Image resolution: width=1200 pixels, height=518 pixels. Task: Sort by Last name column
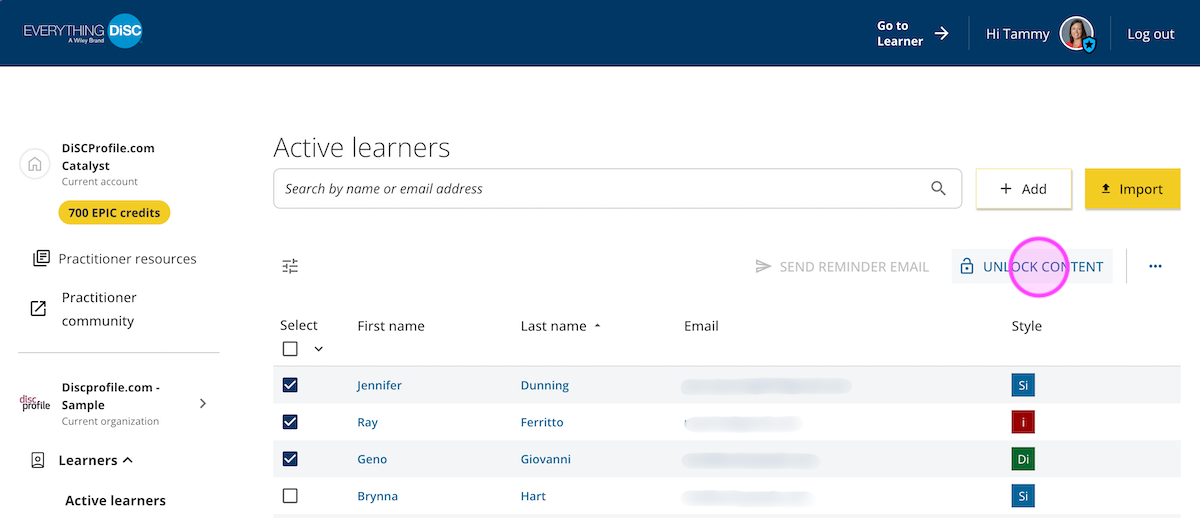[x=561, y=326]
